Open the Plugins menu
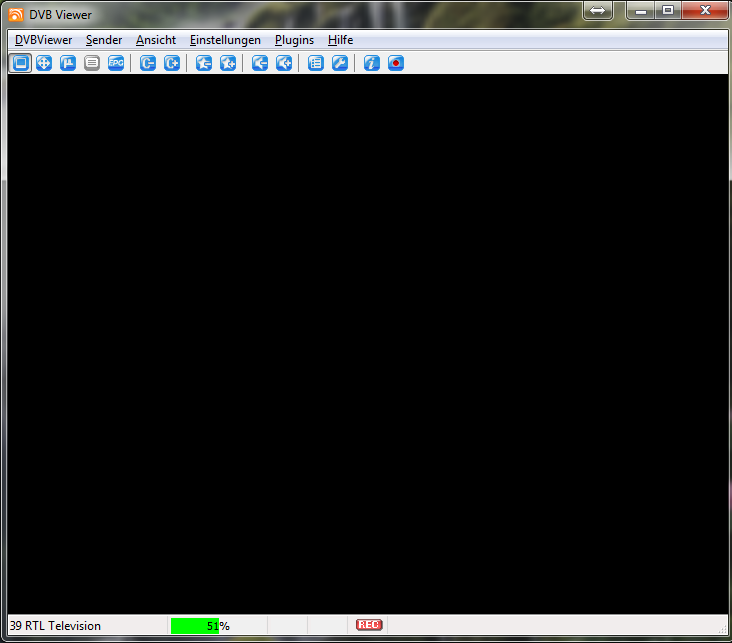 click(x=294, y=40)
